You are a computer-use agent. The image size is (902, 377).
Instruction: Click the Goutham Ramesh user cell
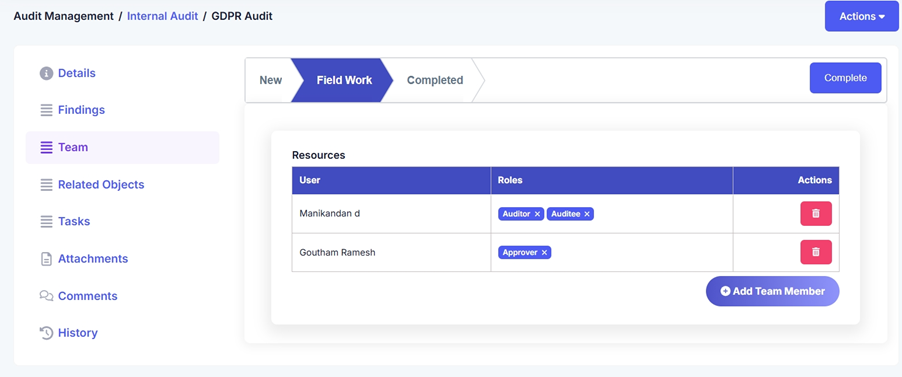pos(391,252)
